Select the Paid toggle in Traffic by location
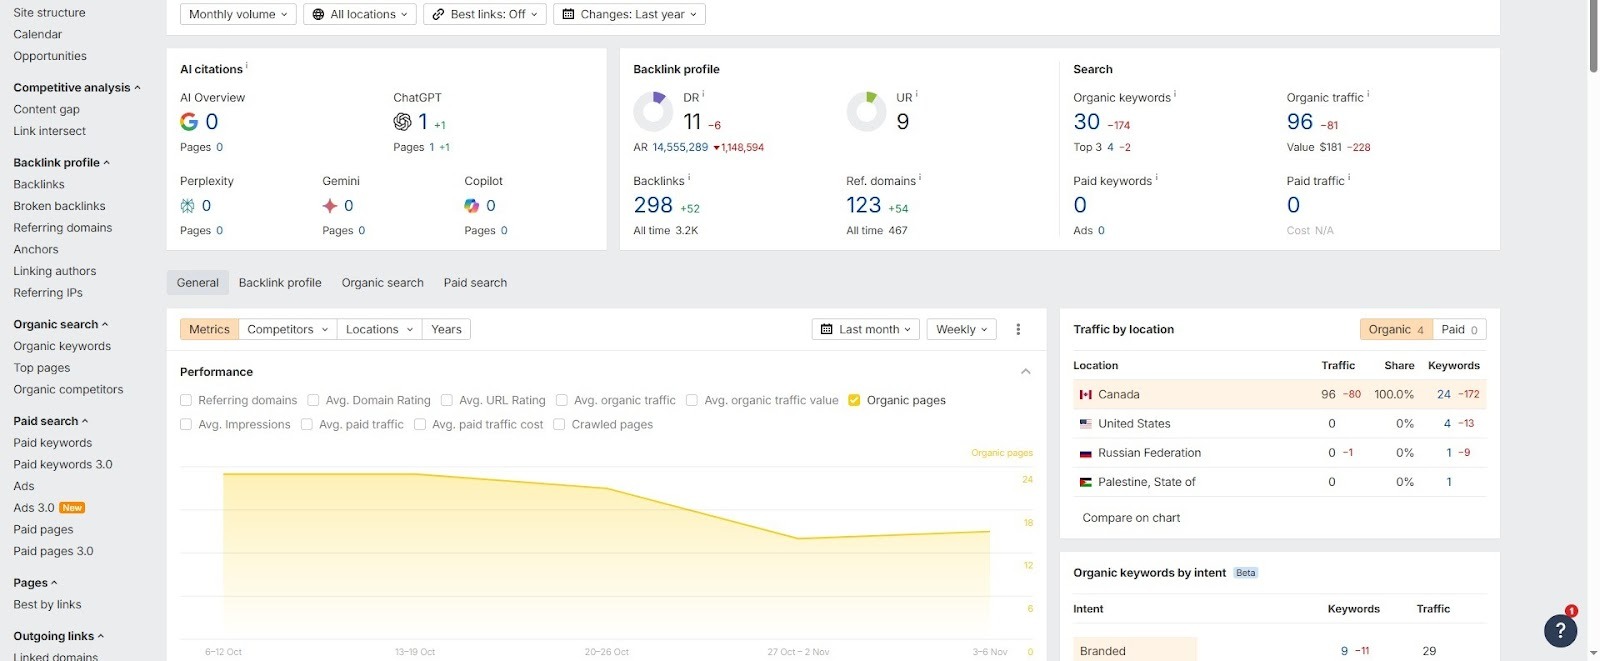1600x661 pixels. [x=1459, y=330]
